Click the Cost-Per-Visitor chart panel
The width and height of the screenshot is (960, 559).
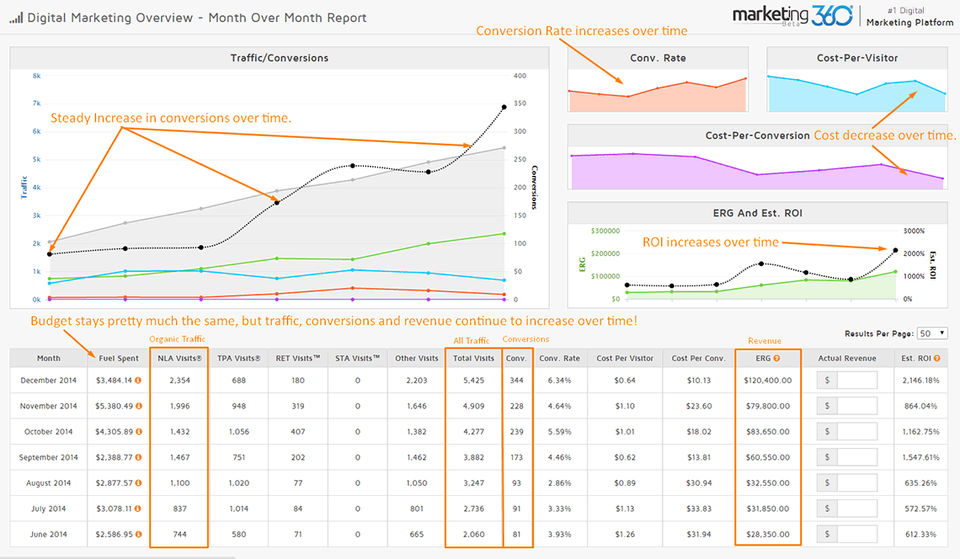click(857, 80)
